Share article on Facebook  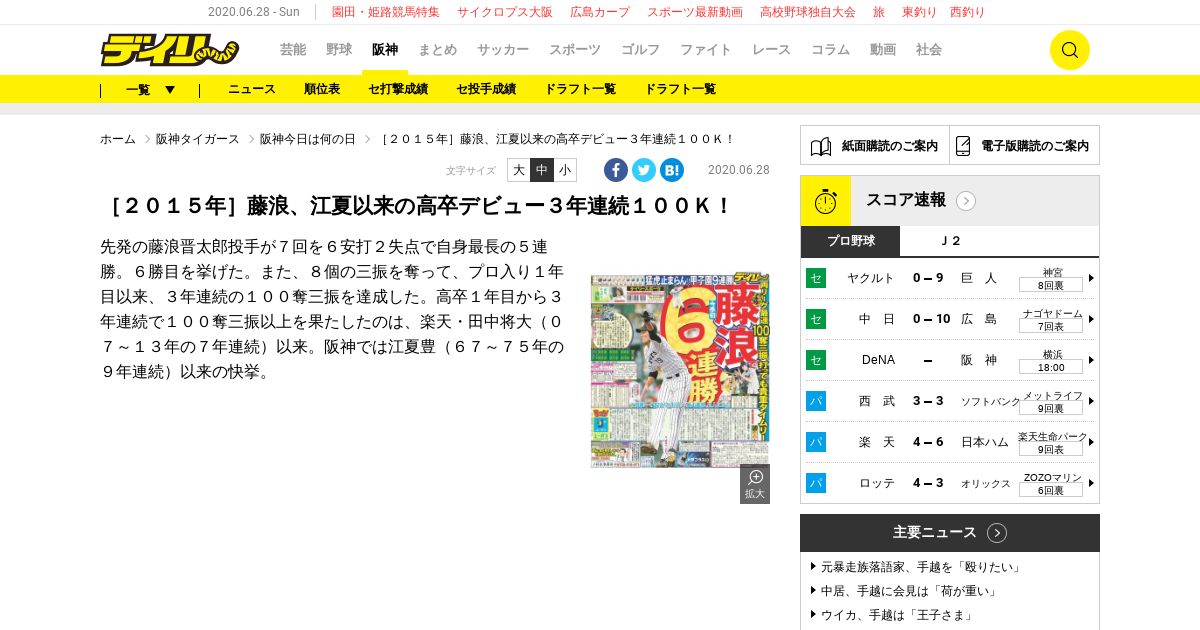pyautogui.click(x=616, y=170)
